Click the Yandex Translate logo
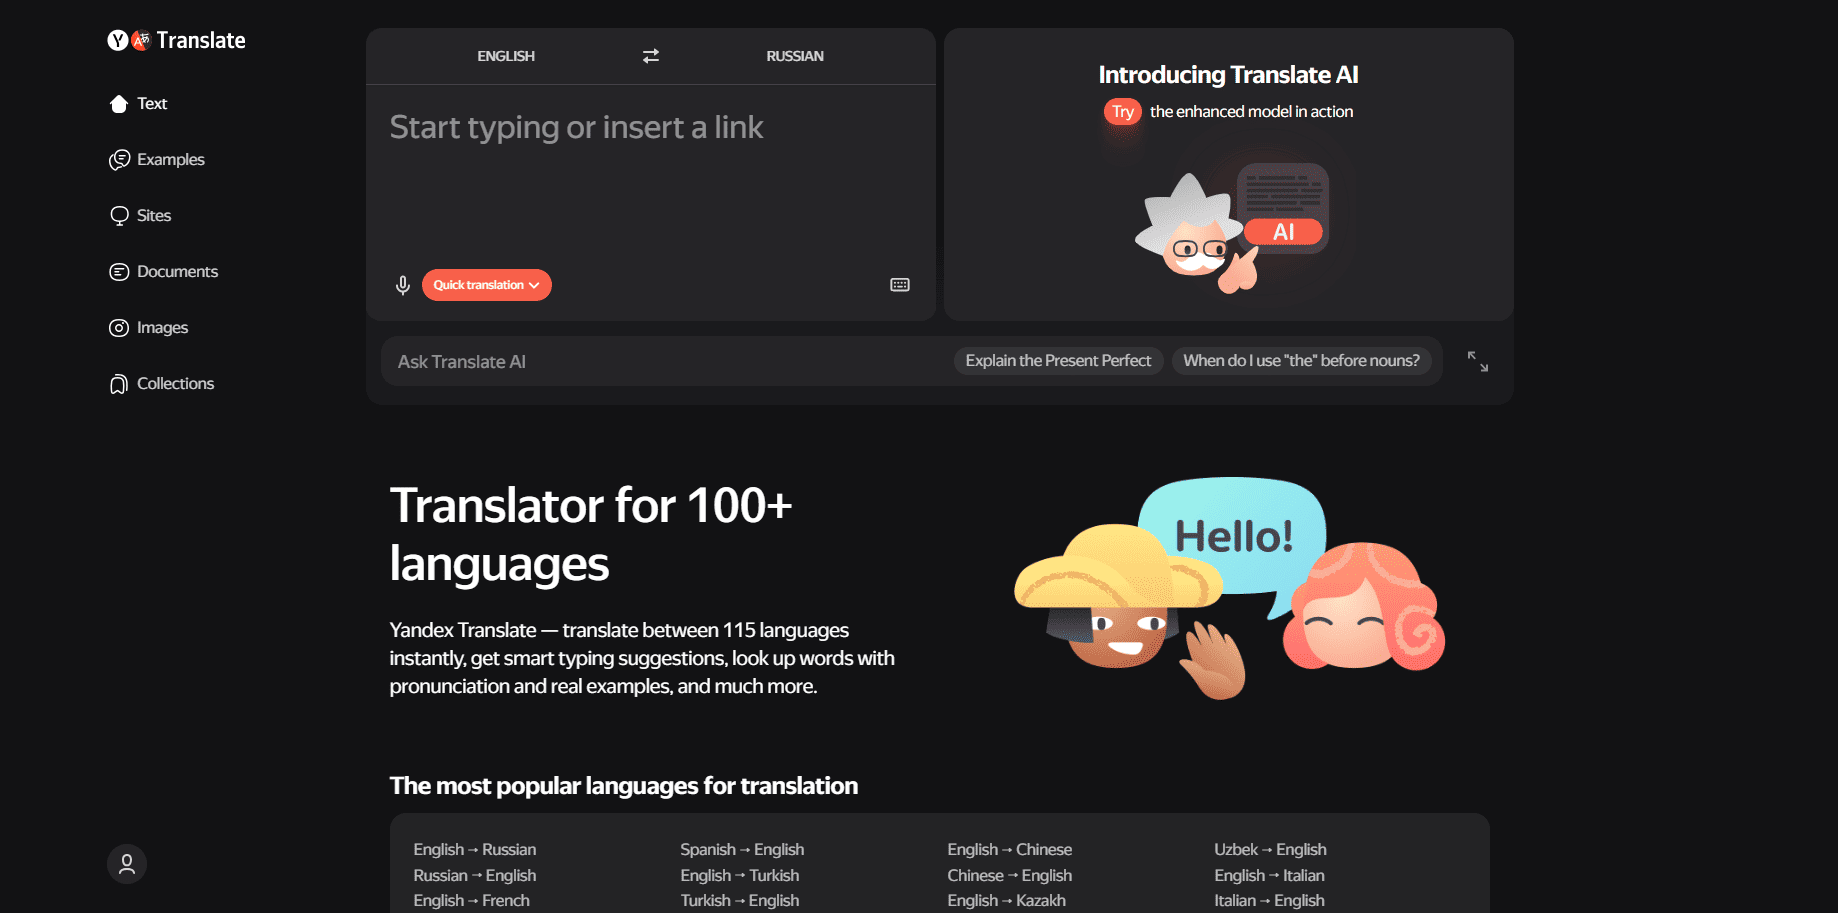1838x913 pixels. coord(176,40)
